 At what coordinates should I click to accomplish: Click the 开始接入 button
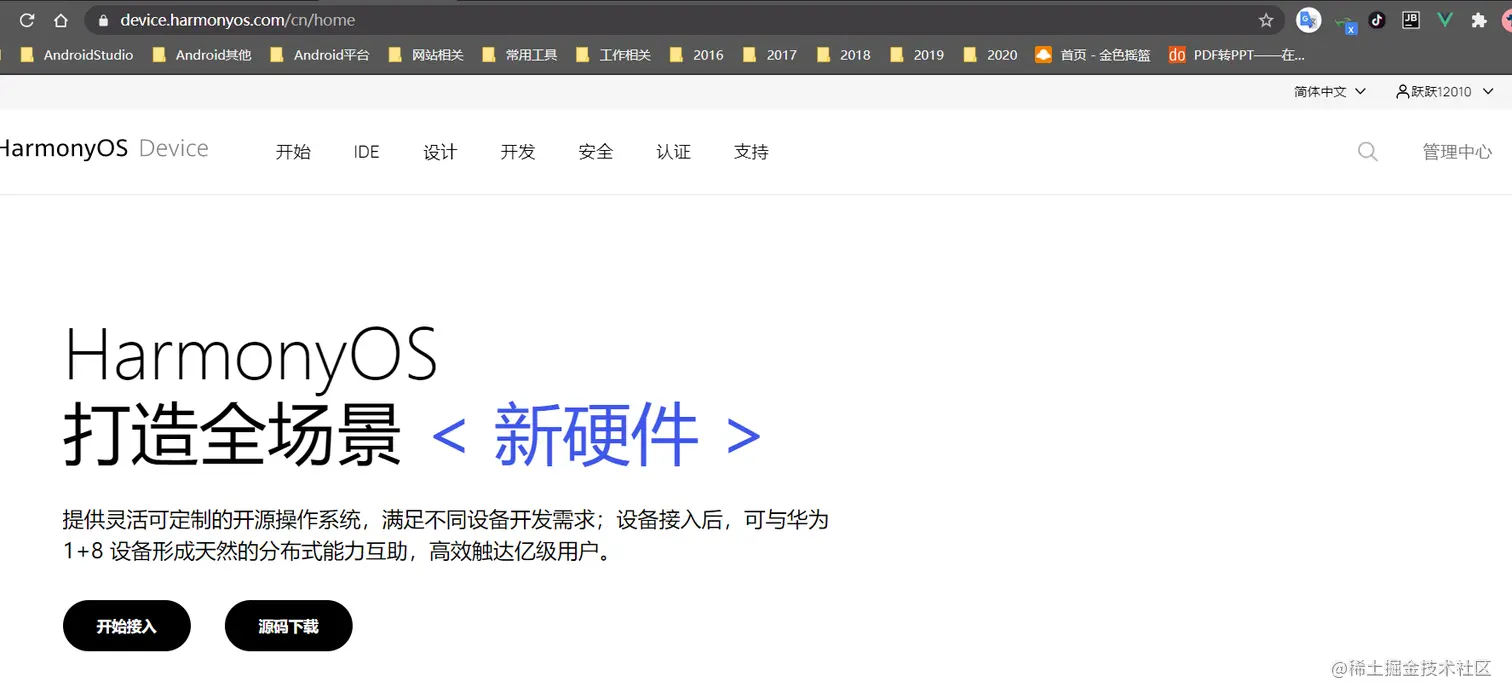pos(127,626)
